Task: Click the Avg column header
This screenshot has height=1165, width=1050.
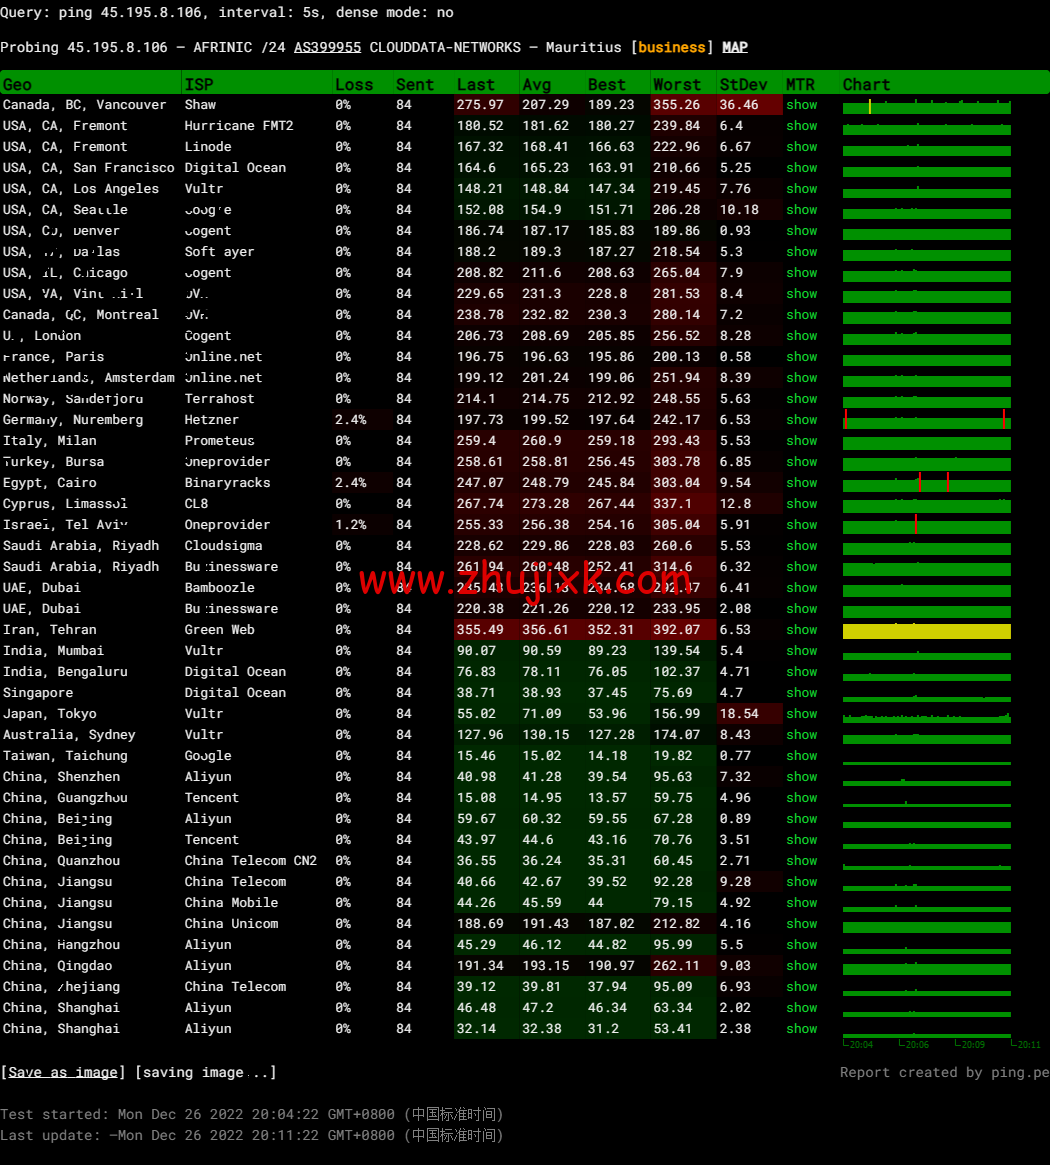Action: 536,84
